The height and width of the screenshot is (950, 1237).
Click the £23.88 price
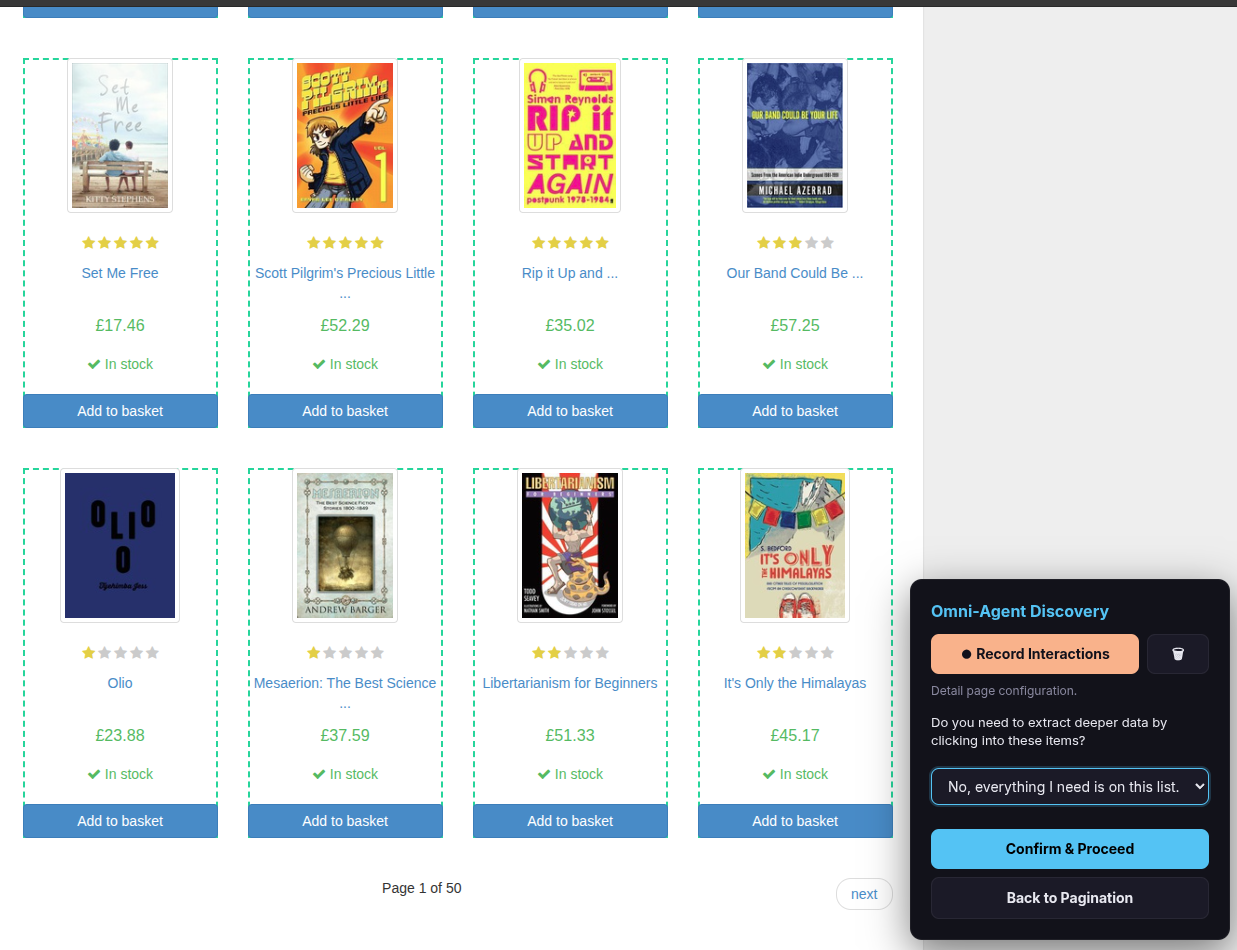tap(120, 735)
